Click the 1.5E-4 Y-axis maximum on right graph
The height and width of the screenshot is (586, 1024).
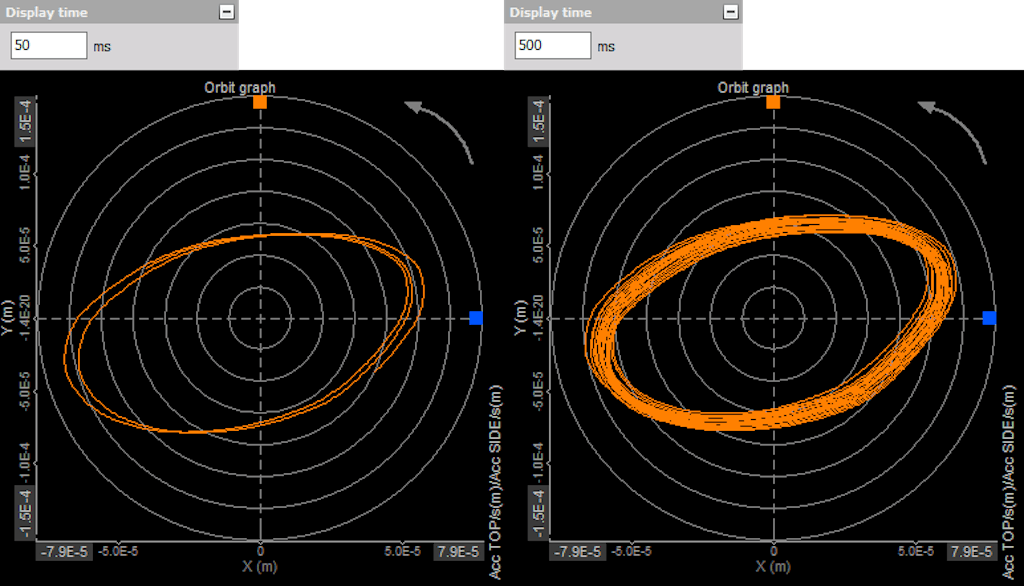[x=539, y=123]
